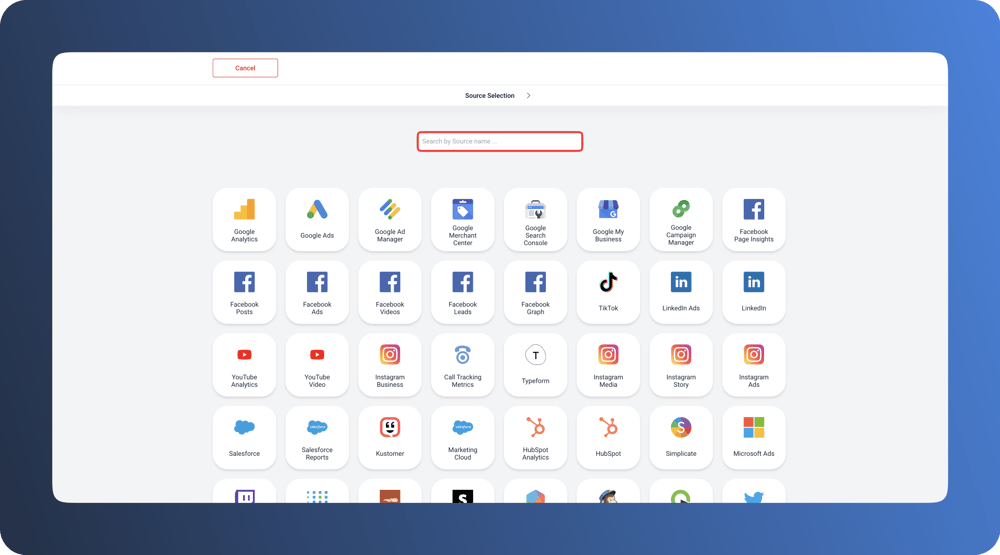Choose the Google Ad Manager source

coord(390,219)
